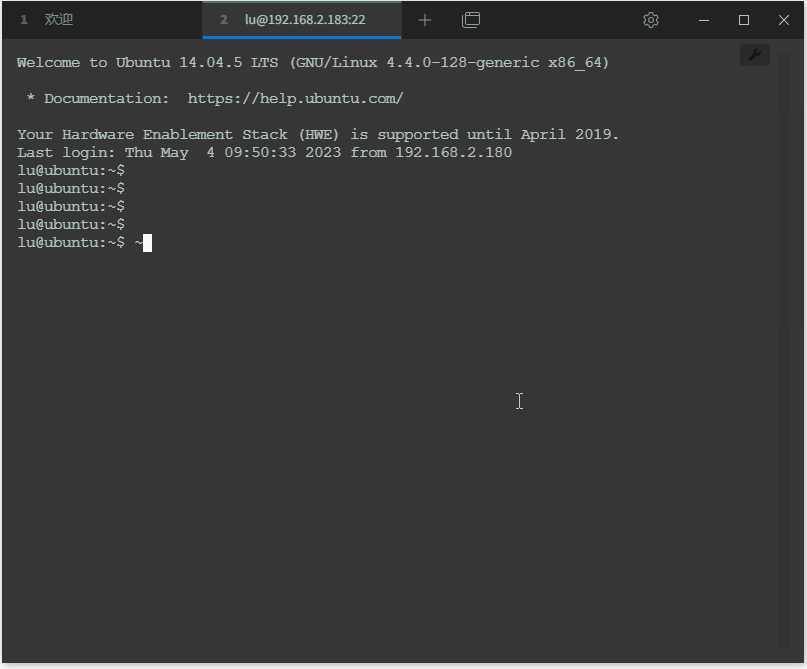The image size is (807, 669).
Task: Click the https://help.ubuntu.com/ documentation link
Action: 295,98
